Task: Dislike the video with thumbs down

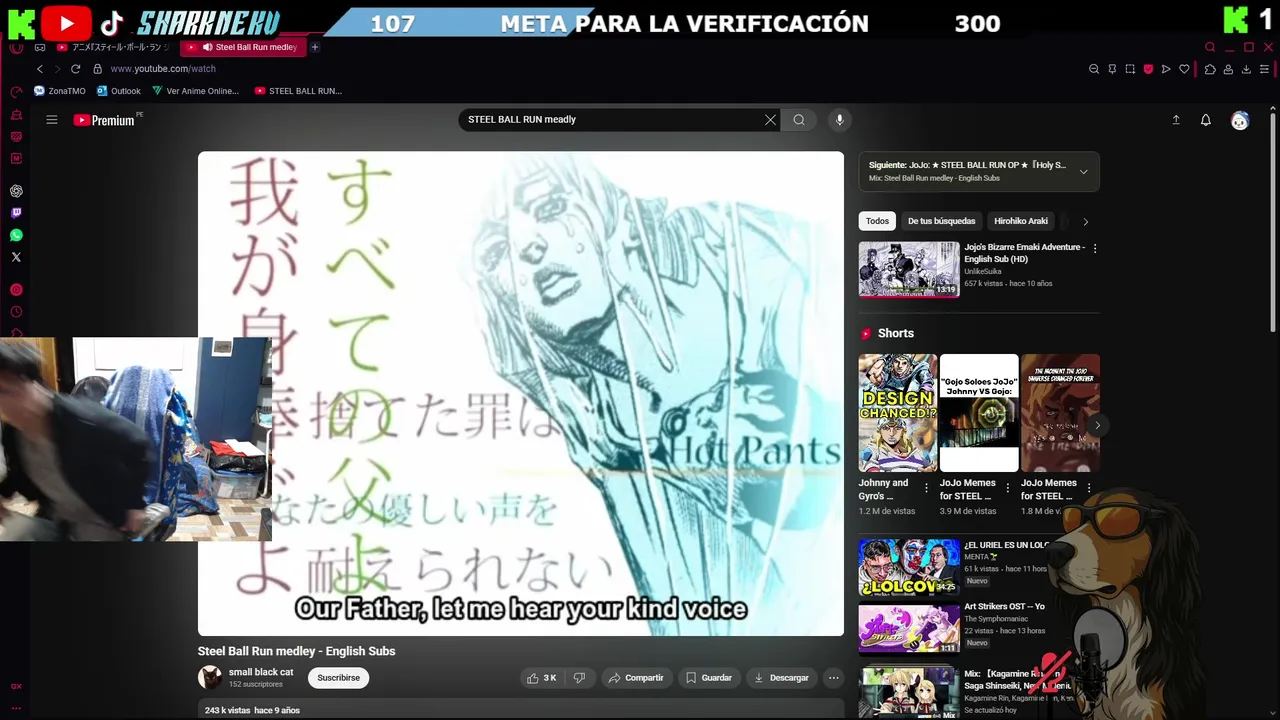Action: coord(579,678)
